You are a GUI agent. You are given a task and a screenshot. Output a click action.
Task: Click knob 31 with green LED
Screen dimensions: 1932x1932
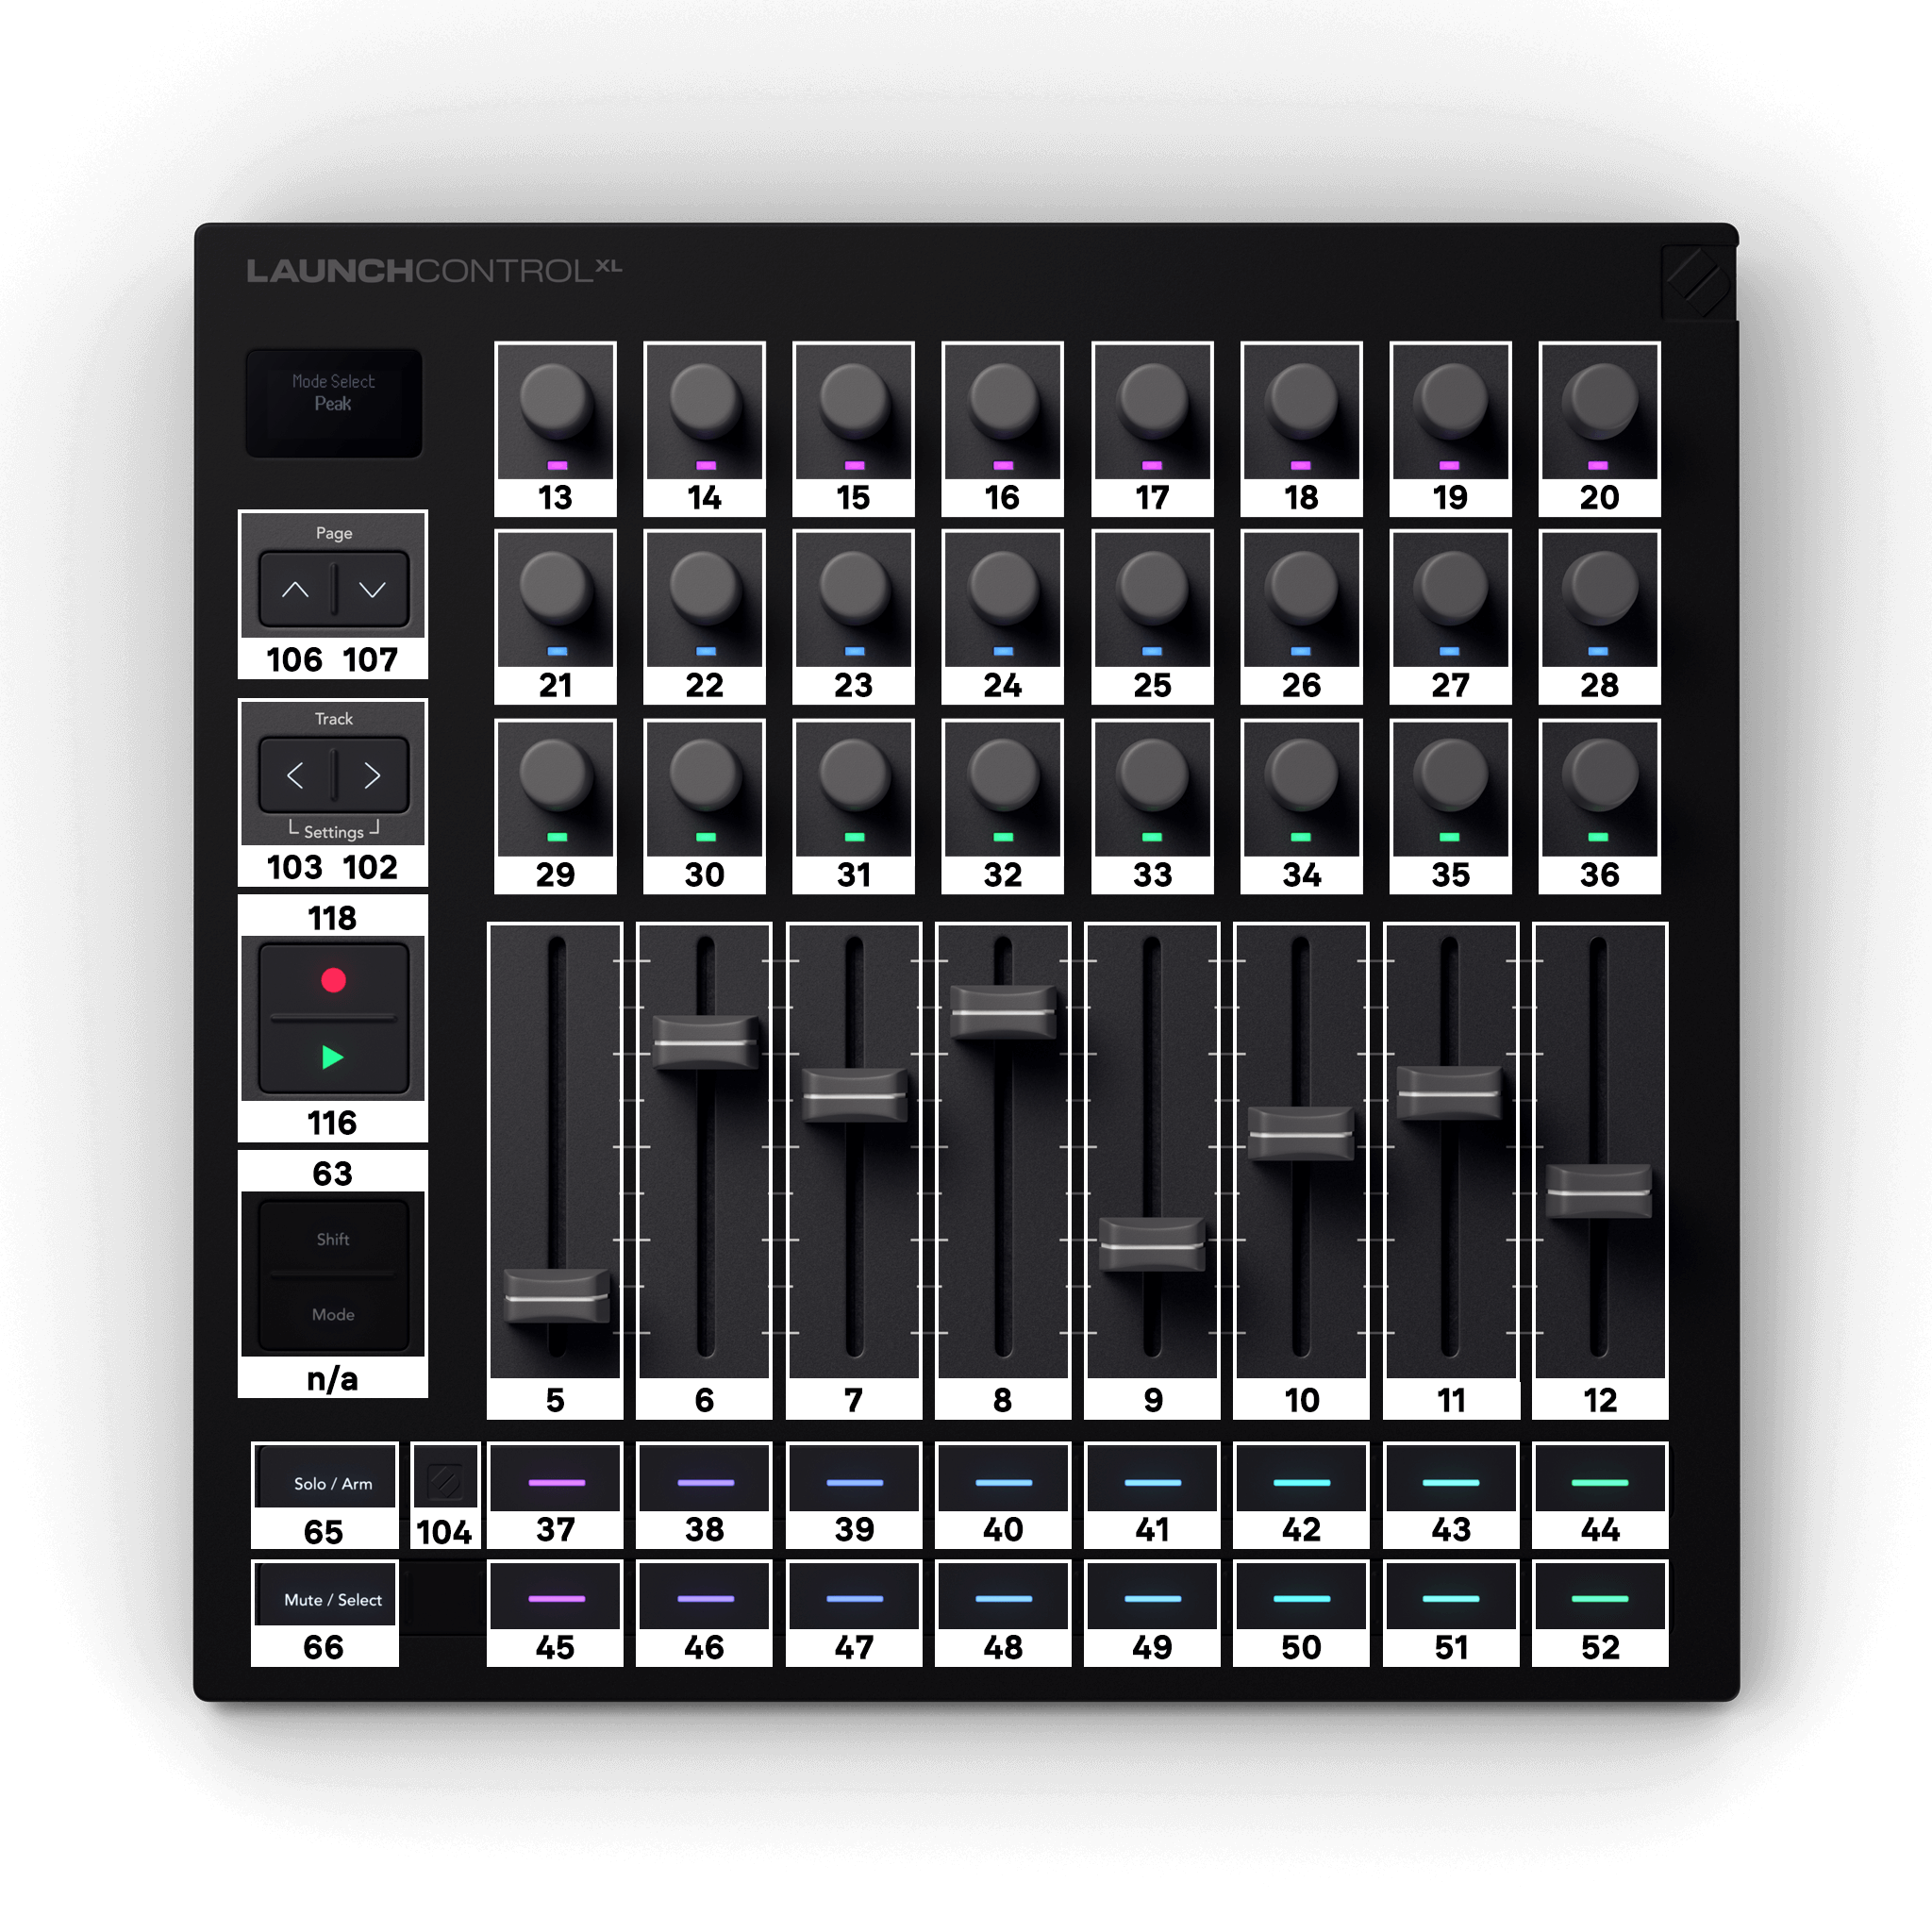[x=853, y=776]
